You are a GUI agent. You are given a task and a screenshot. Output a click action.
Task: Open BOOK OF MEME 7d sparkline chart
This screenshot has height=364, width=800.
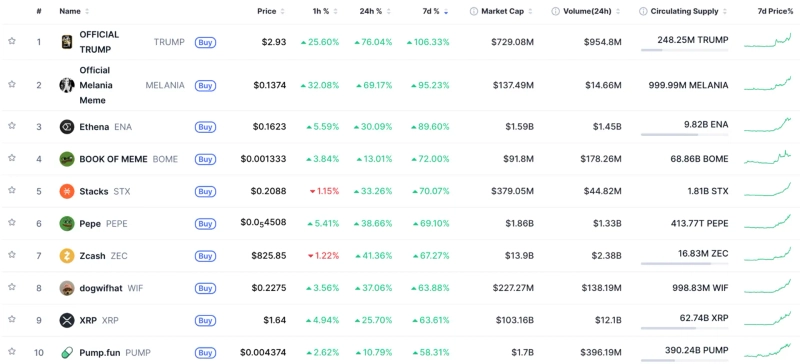[x=767, y=158]
